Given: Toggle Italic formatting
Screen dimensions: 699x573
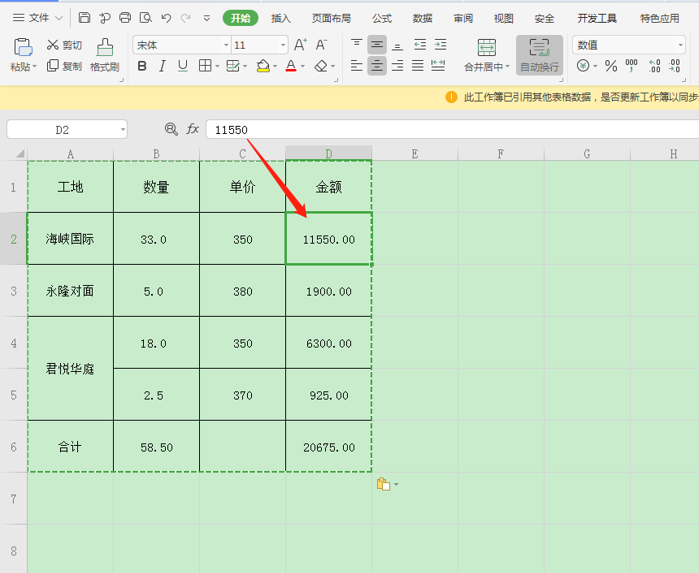Looking at the screenshot, I should 162,66.
